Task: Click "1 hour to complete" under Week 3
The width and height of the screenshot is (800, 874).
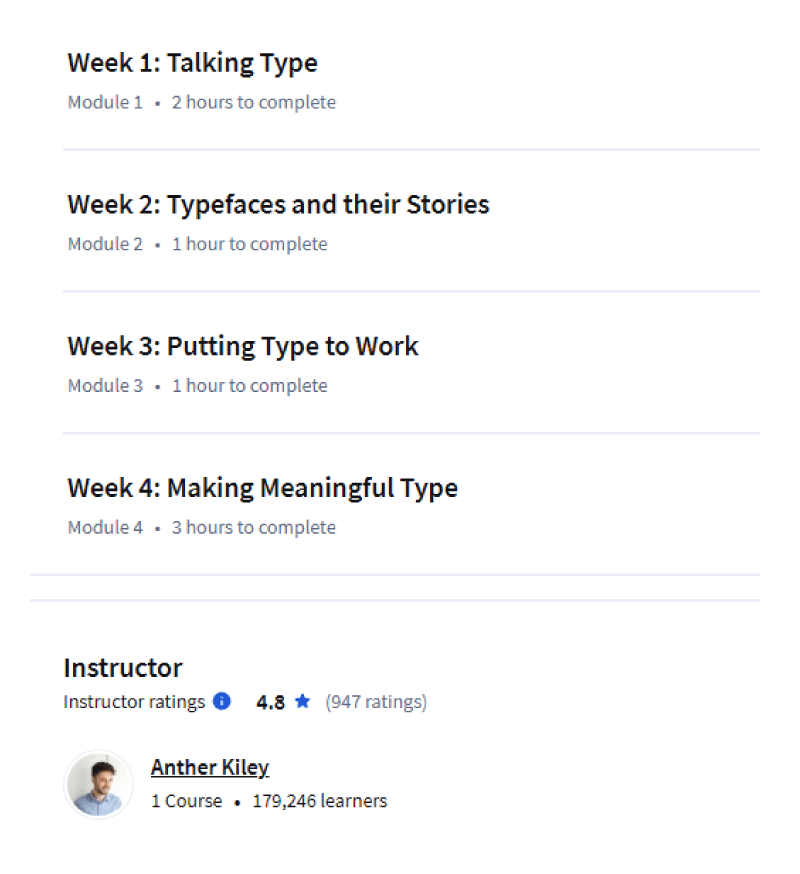Action: click(249, 385)
